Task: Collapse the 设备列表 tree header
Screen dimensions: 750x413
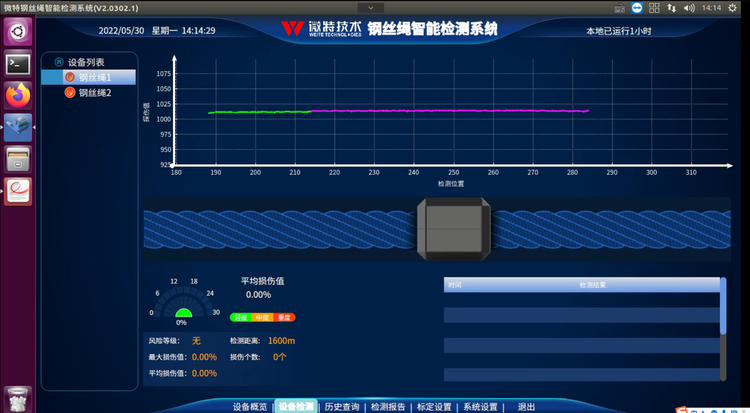Action: click(59, 61)
